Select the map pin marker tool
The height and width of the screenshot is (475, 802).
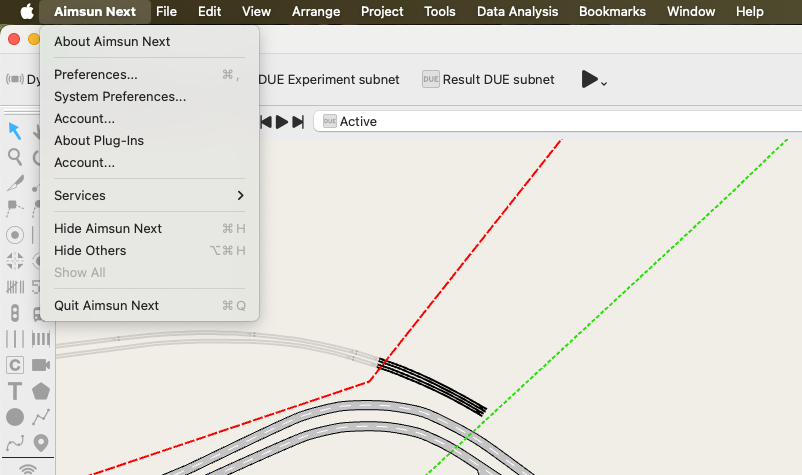coord(41,443)
